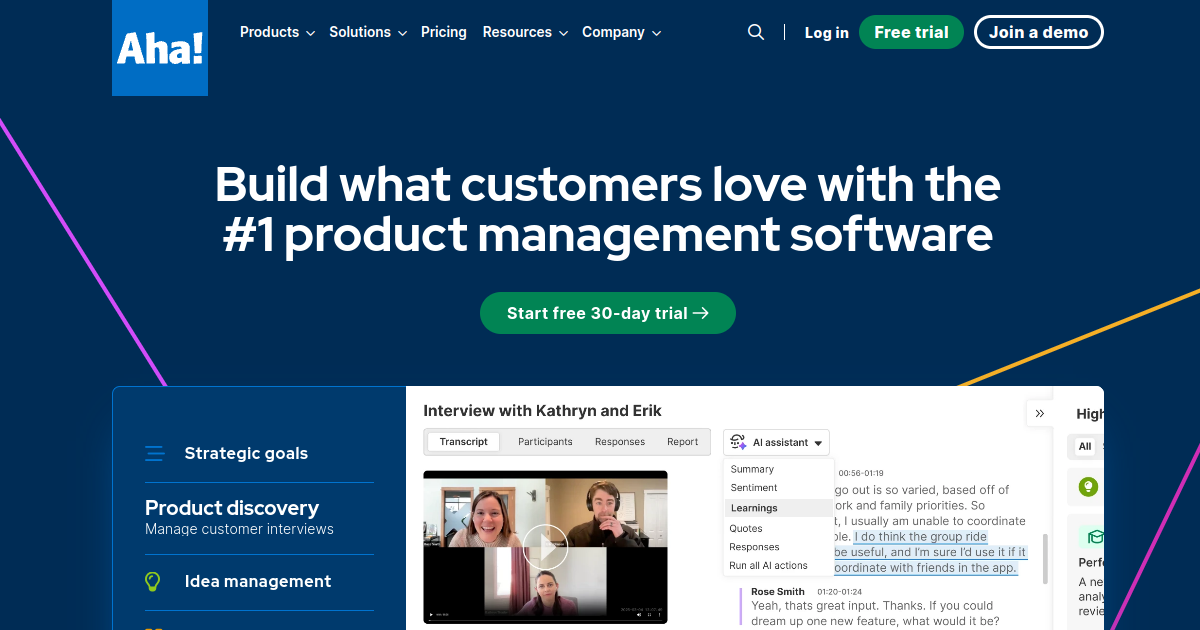The image size is (1200, 630).
Task: Play the interview video
Action: (545, 547)
